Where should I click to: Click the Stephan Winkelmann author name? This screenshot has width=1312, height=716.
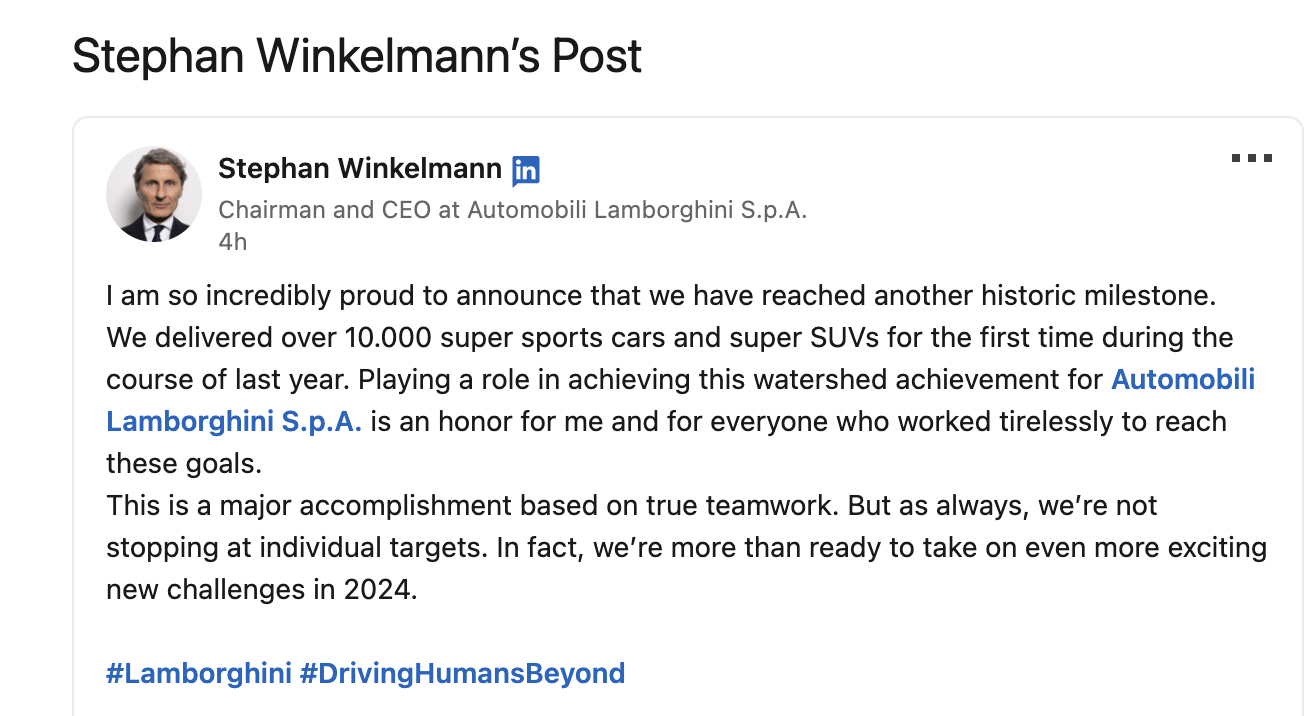pyautogui.click(x=360, y=169)
